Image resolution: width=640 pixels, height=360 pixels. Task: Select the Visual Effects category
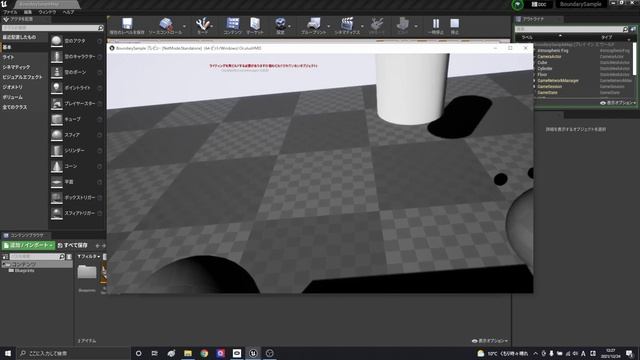tap(22, 77)
